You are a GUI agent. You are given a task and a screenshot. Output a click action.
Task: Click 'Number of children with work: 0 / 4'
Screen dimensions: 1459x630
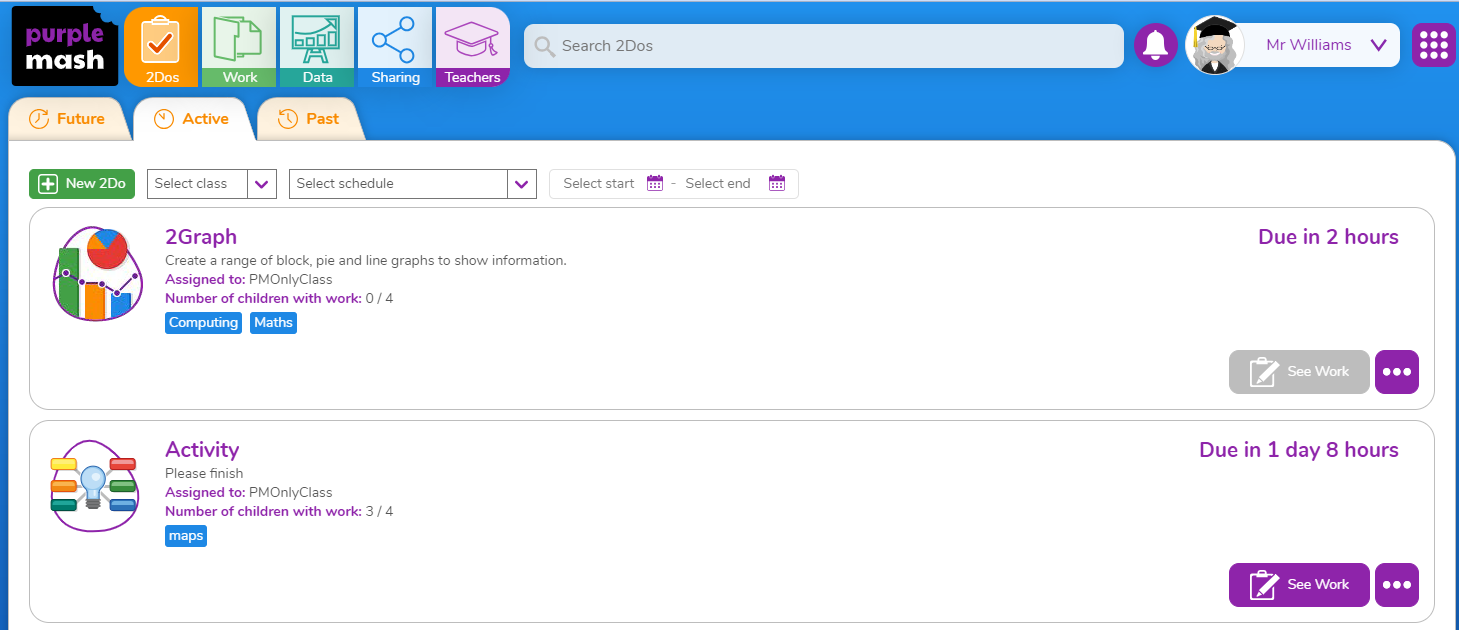(x=279, y=299)
